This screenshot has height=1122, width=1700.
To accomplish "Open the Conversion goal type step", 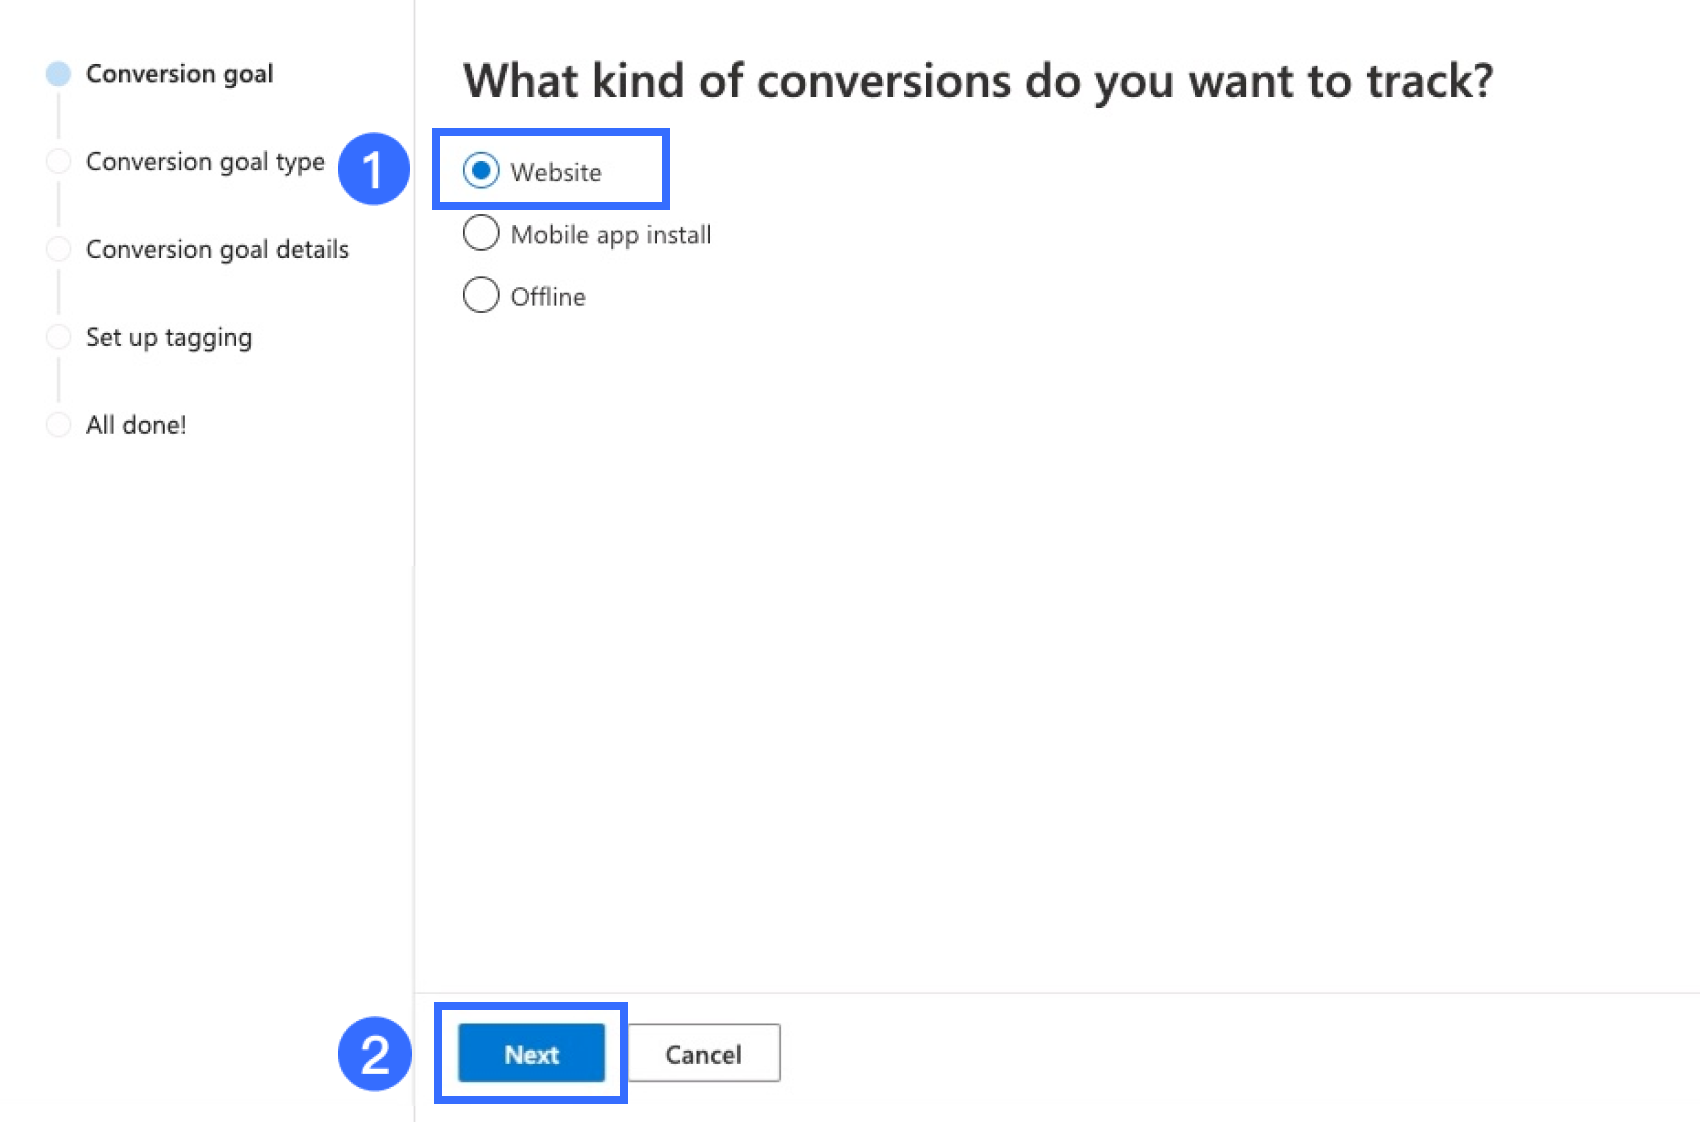I will (205, 162).
